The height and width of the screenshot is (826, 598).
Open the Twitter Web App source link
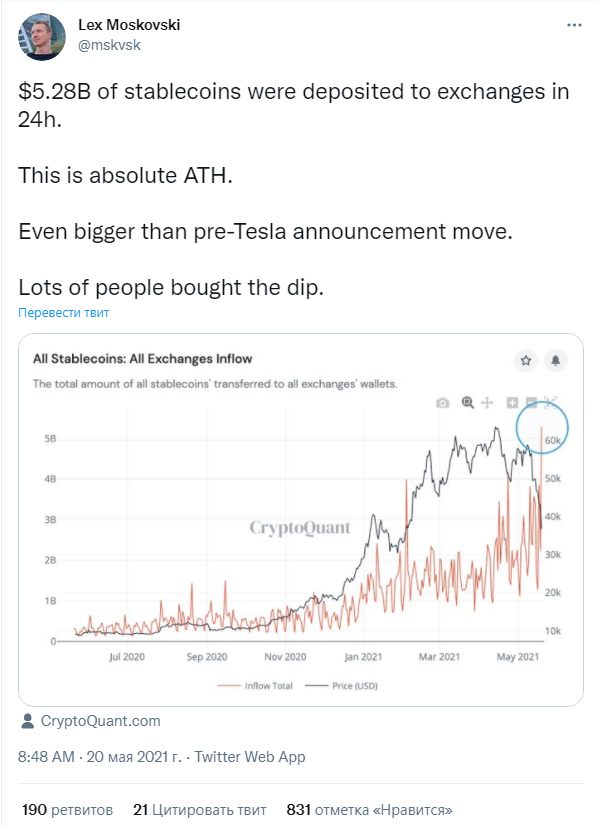tap(250, 757)
